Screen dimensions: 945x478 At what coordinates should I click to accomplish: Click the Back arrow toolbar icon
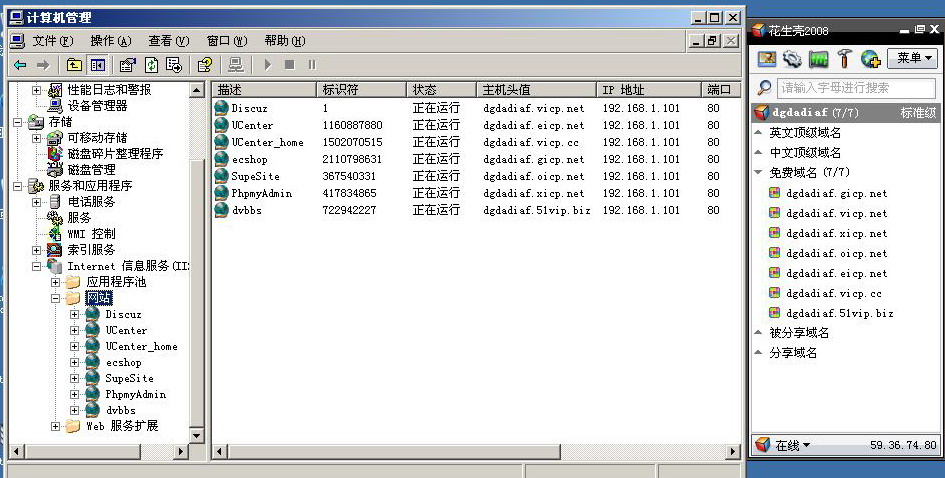point(20,64)
